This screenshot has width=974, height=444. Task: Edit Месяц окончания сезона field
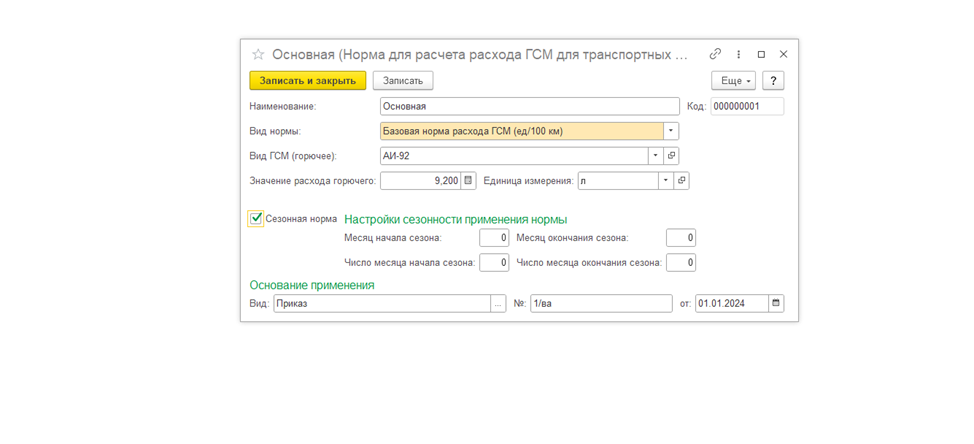[681, 238]
